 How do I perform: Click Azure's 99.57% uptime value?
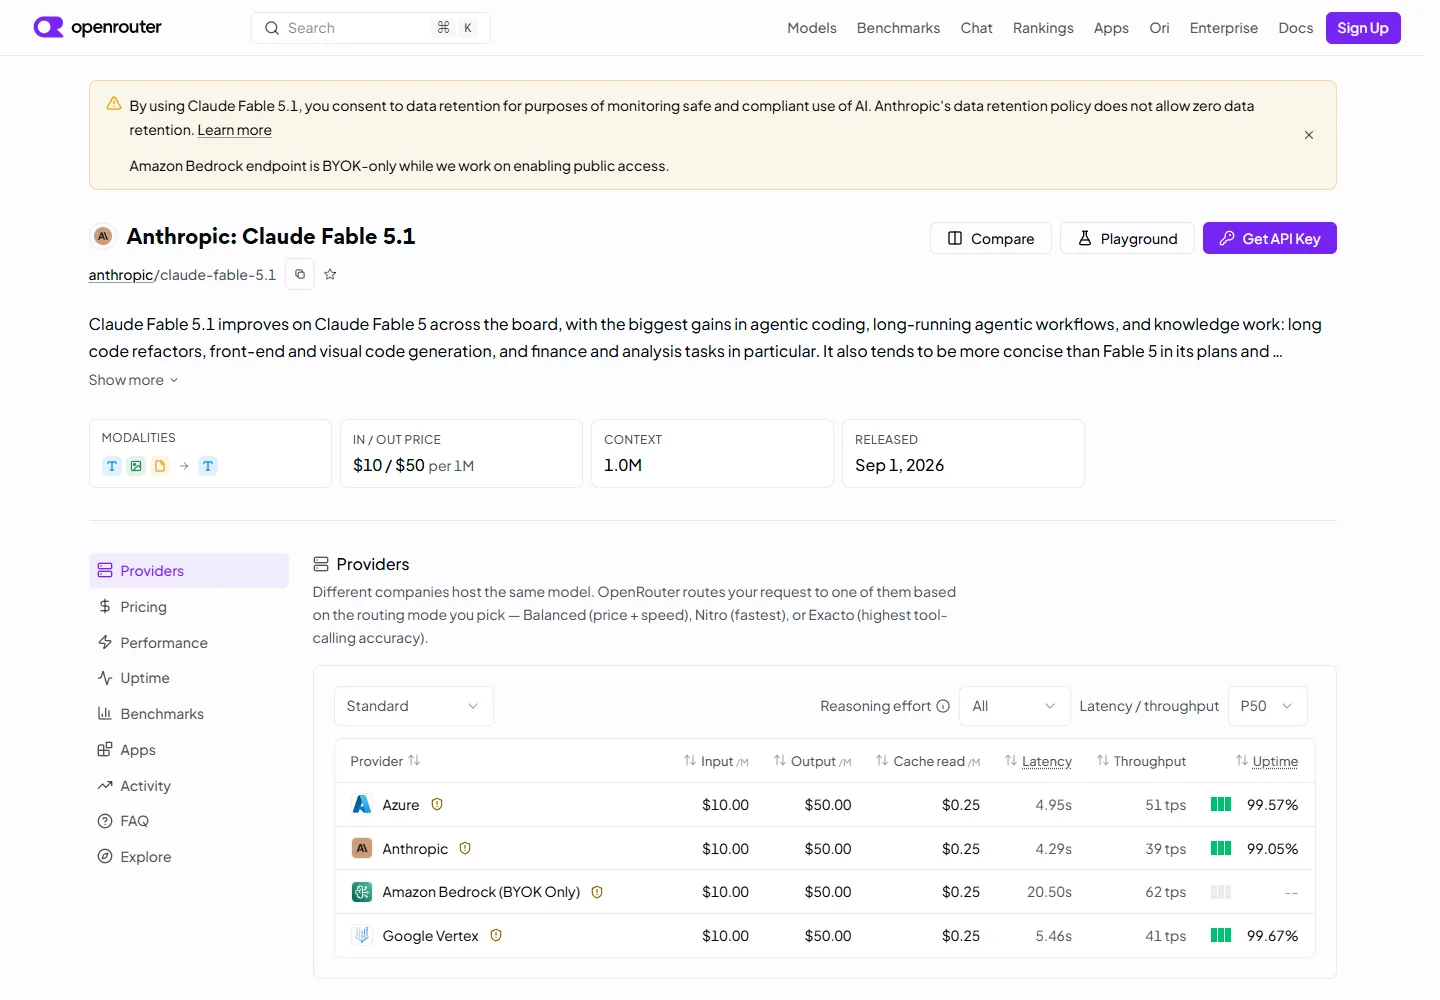point(1272,805)
